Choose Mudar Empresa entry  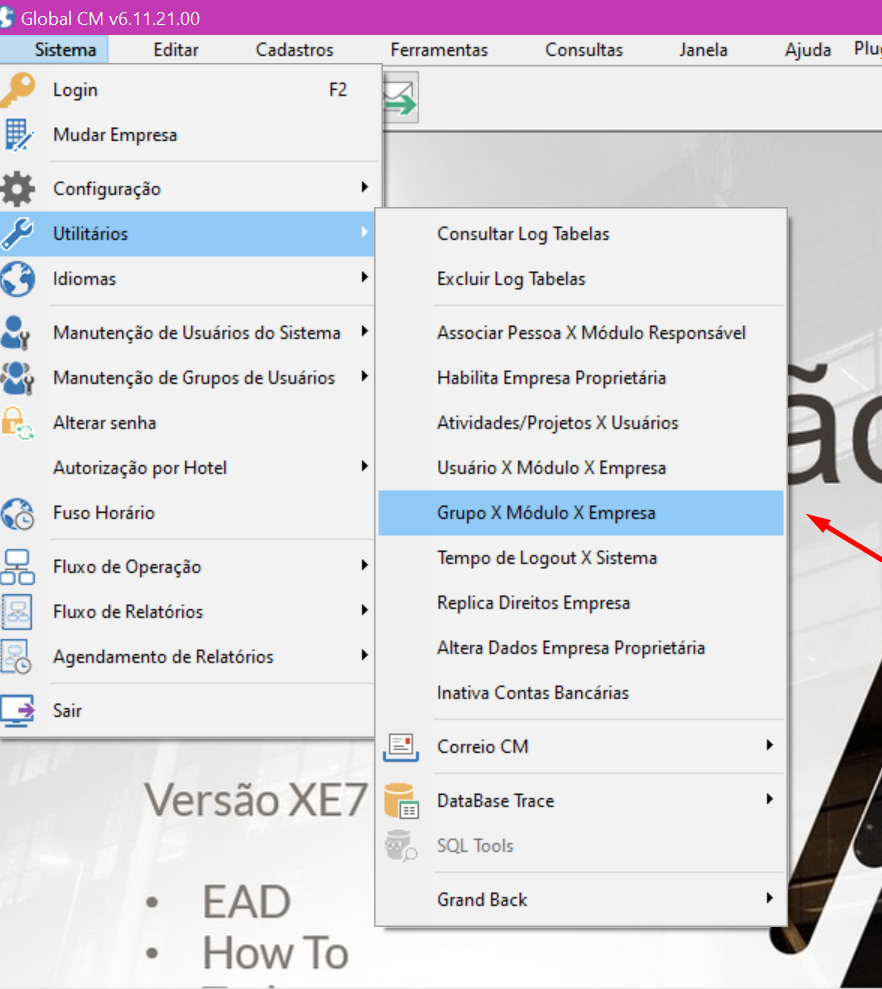(189, 135)
